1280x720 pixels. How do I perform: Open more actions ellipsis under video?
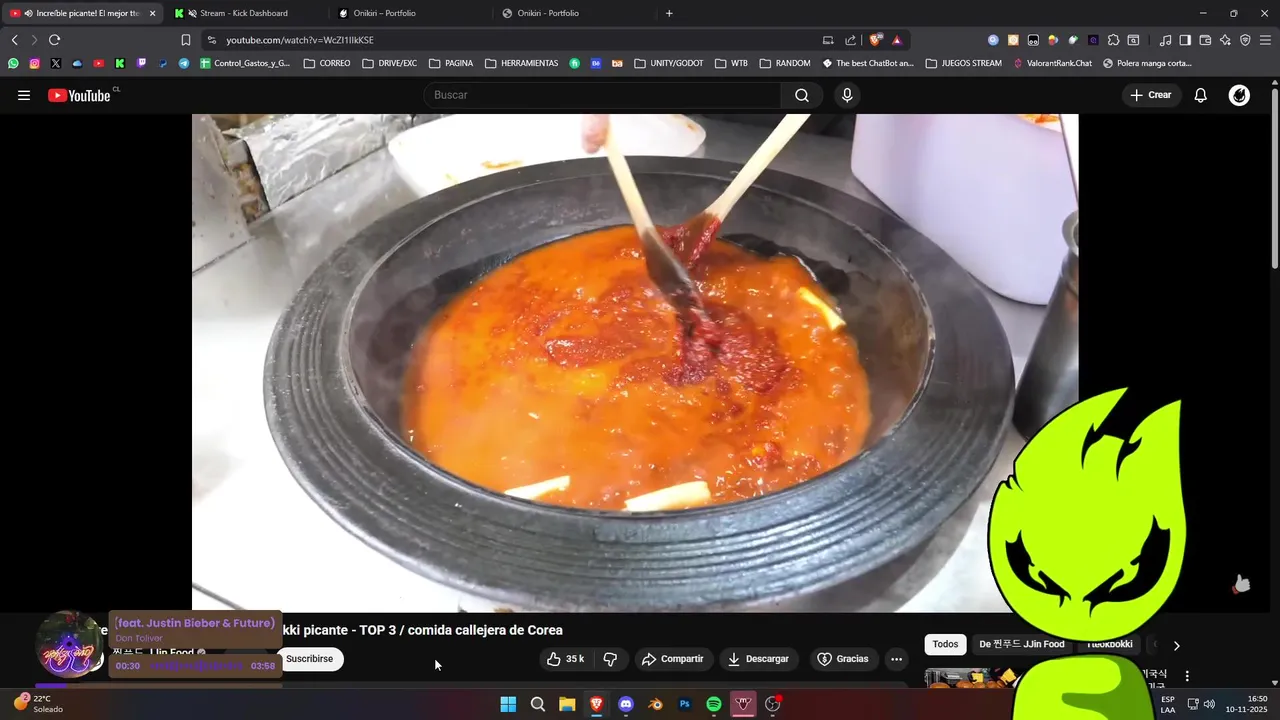896,659
